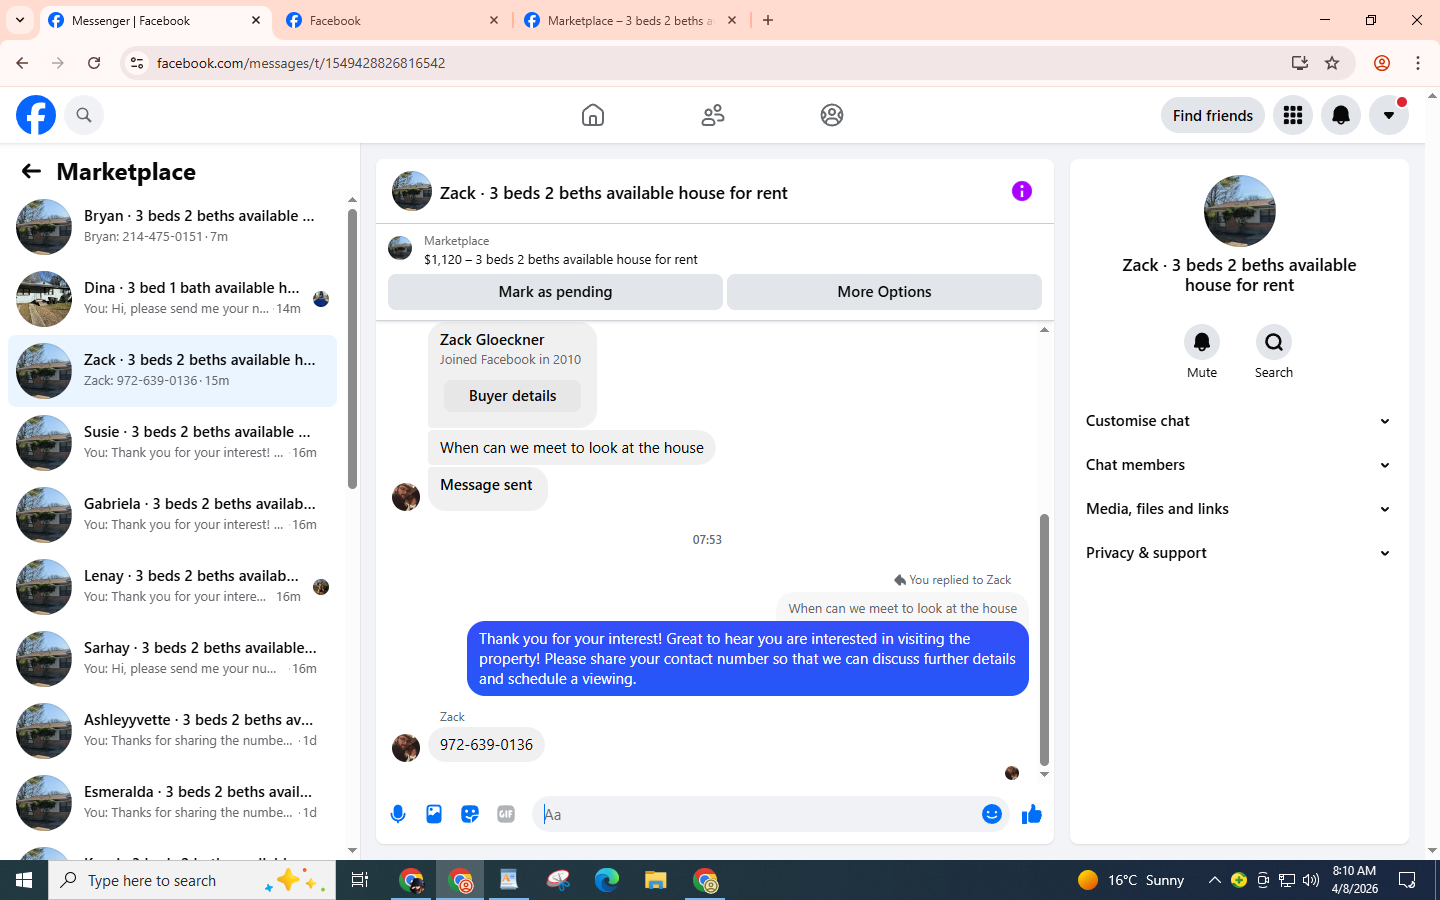Switch to the Marketplace 3 beds tab
This screenshot has width=1440, height=900.
pyautogui.click(x=630, y=20)
